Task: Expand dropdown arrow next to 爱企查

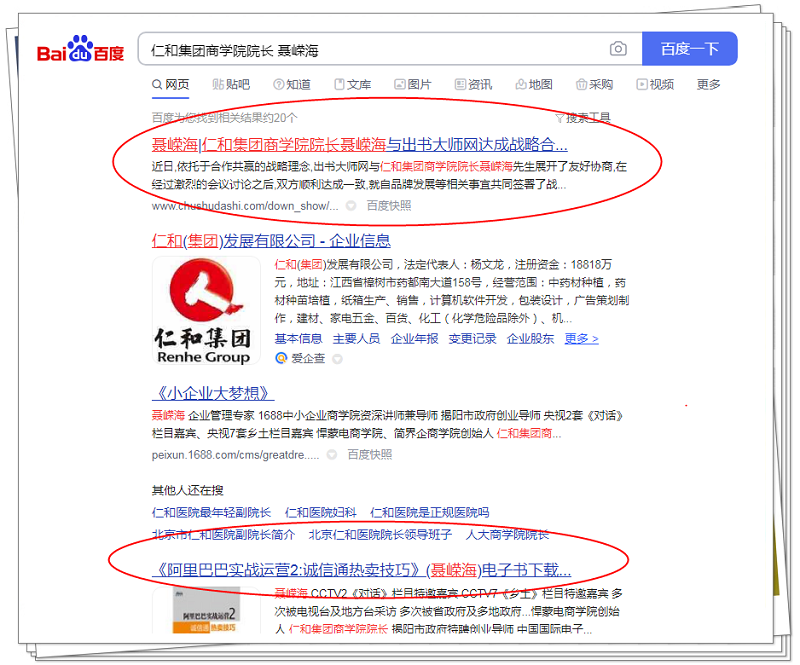Action: (x=338, y=358)
